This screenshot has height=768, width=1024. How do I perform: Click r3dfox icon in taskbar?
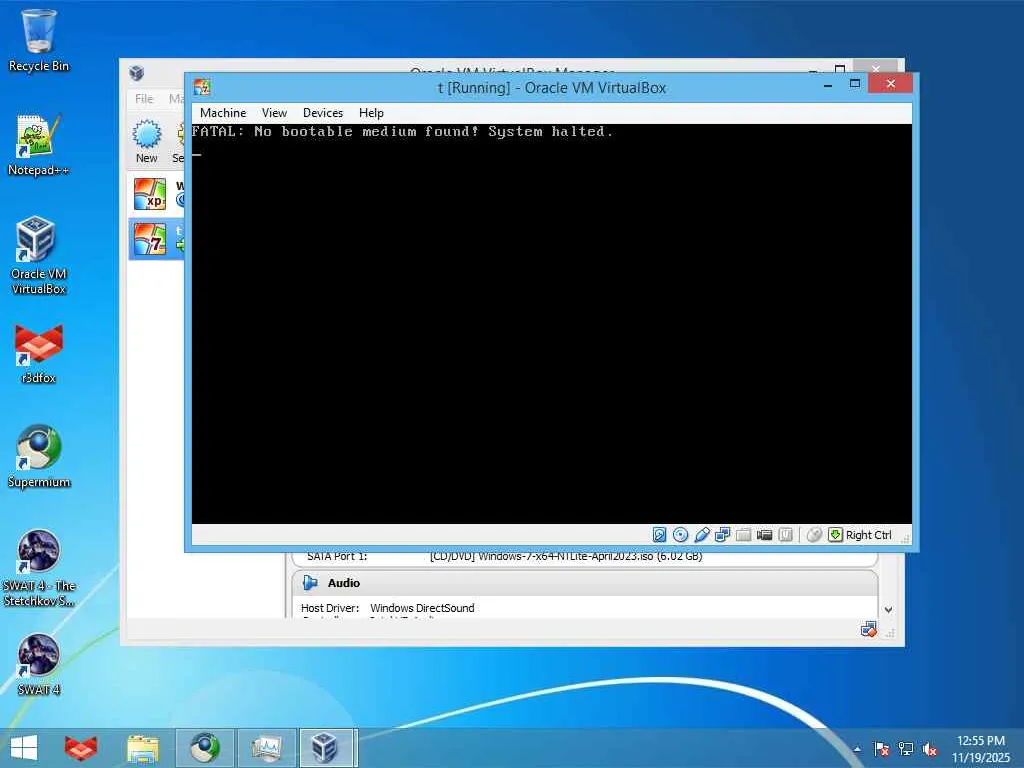coord(81,748)
